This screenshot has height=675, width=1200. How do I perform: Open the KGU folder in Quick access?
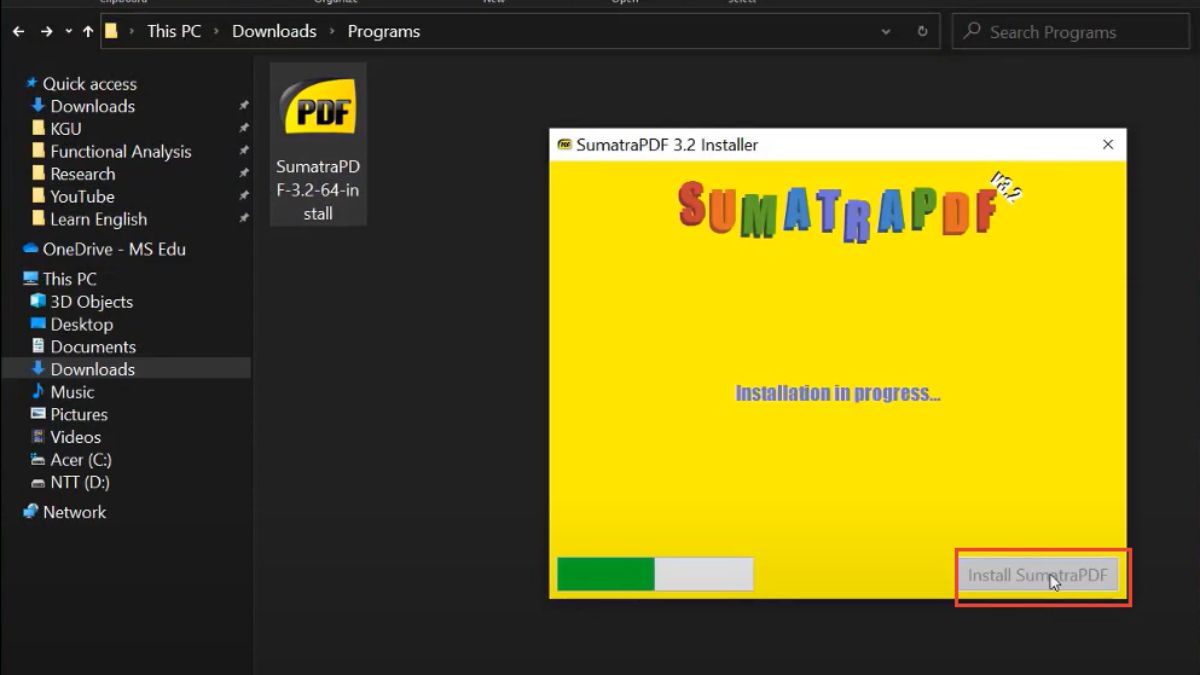[66, 129]
